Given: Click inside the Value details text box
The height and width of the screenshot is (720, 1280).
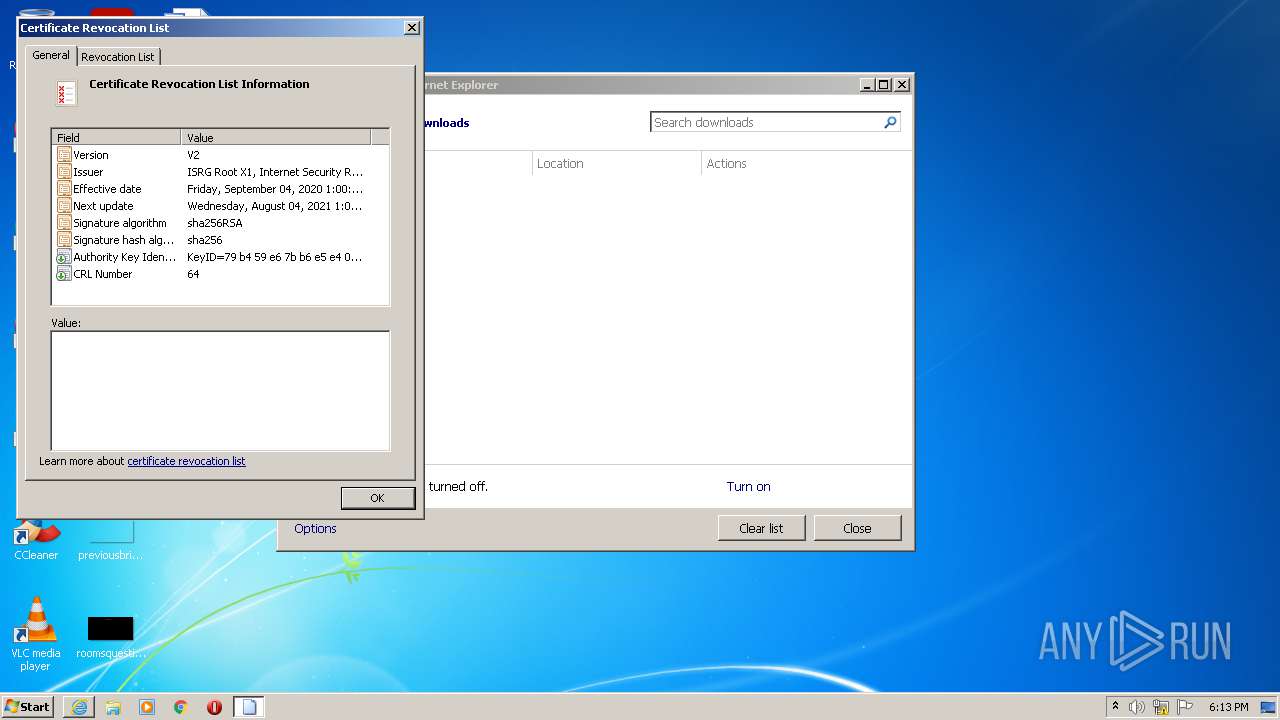Looking at the screenshot, I should click(220, 391).
